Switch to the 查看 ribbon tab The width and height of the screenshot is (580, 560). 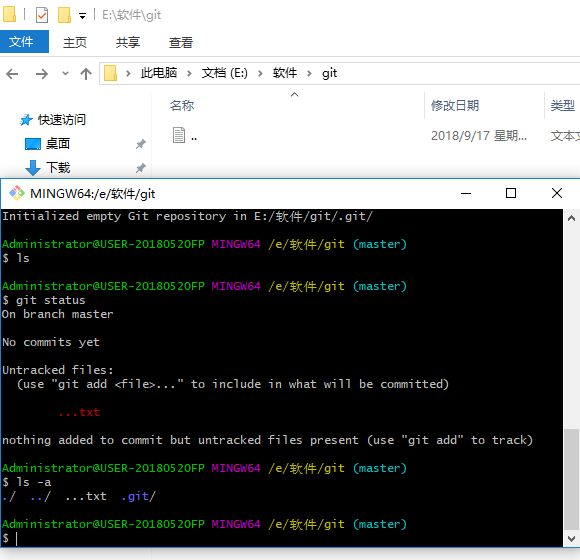click(181, 42)
